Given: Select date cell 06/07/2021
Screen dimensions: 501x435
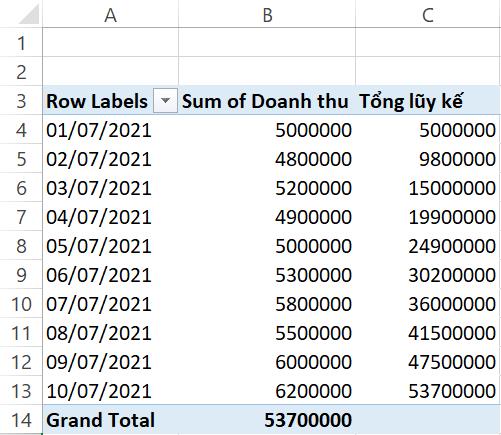Looking at the screenshot, I should tap(110, 275).
